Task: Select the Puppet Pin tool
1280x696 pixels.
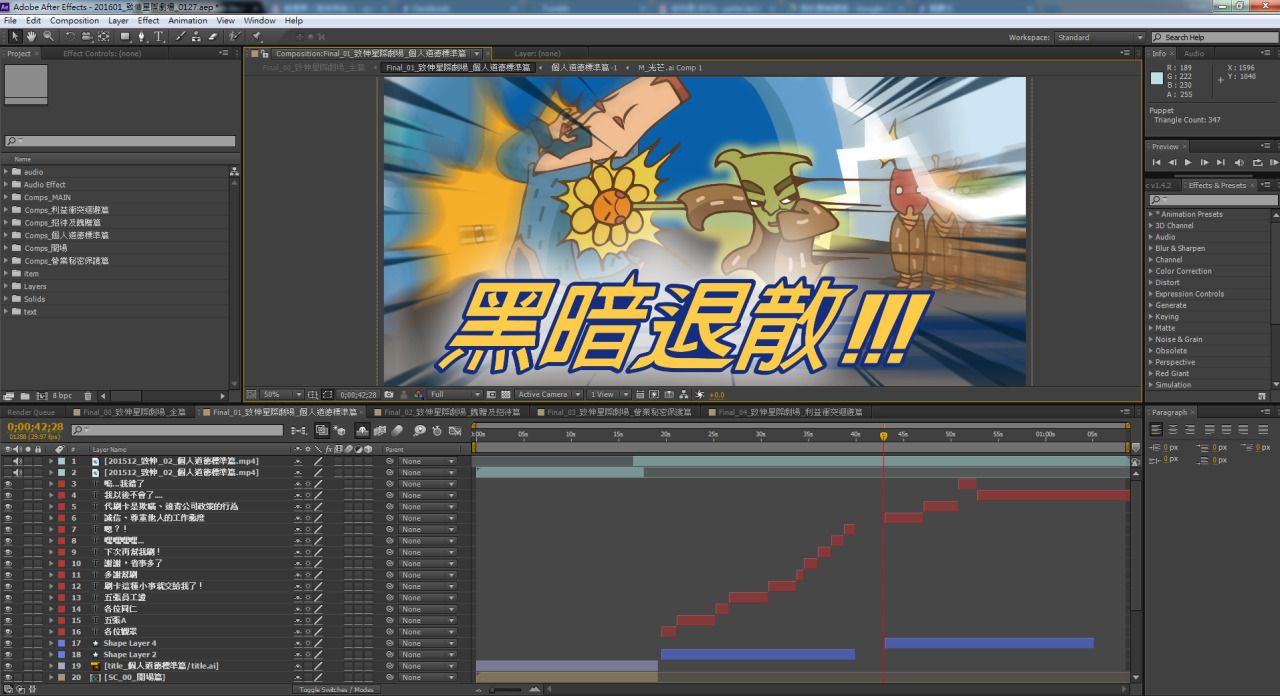Action: tap(257, 36)
